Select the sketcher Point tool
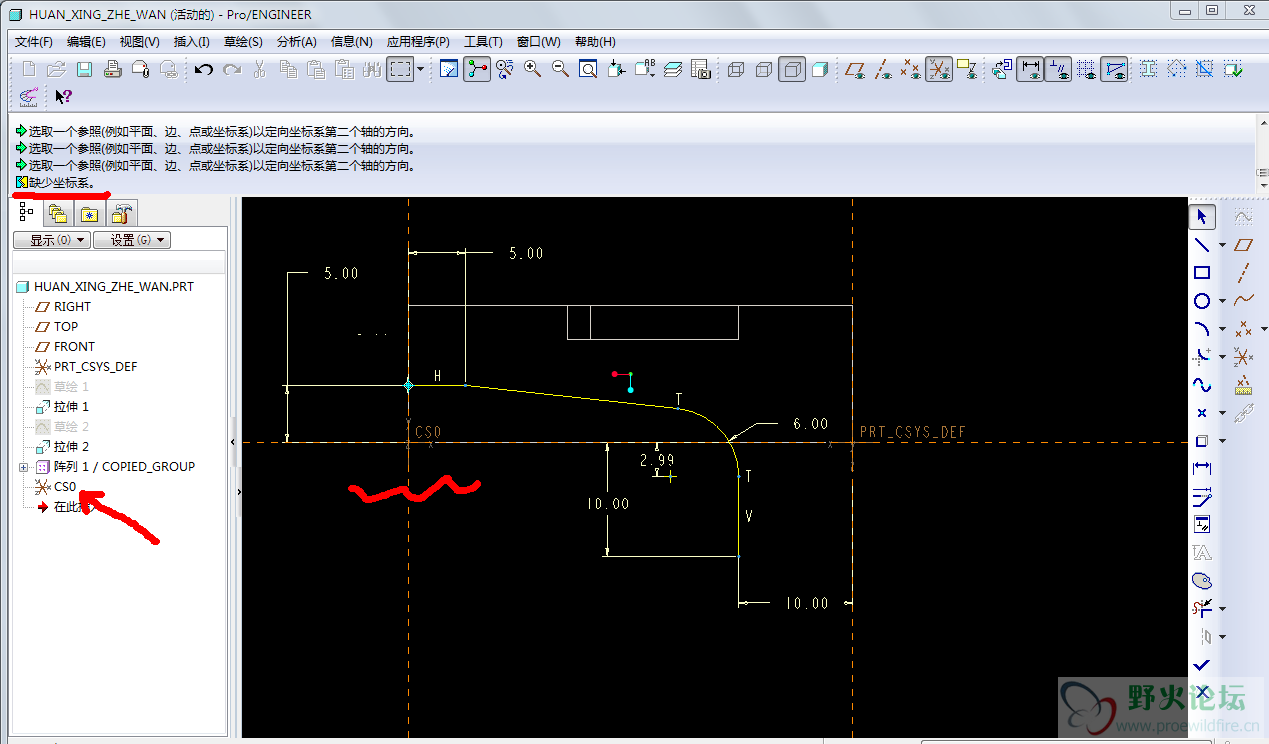The height and width of the screenshot is (744, 1269). 1202,412
